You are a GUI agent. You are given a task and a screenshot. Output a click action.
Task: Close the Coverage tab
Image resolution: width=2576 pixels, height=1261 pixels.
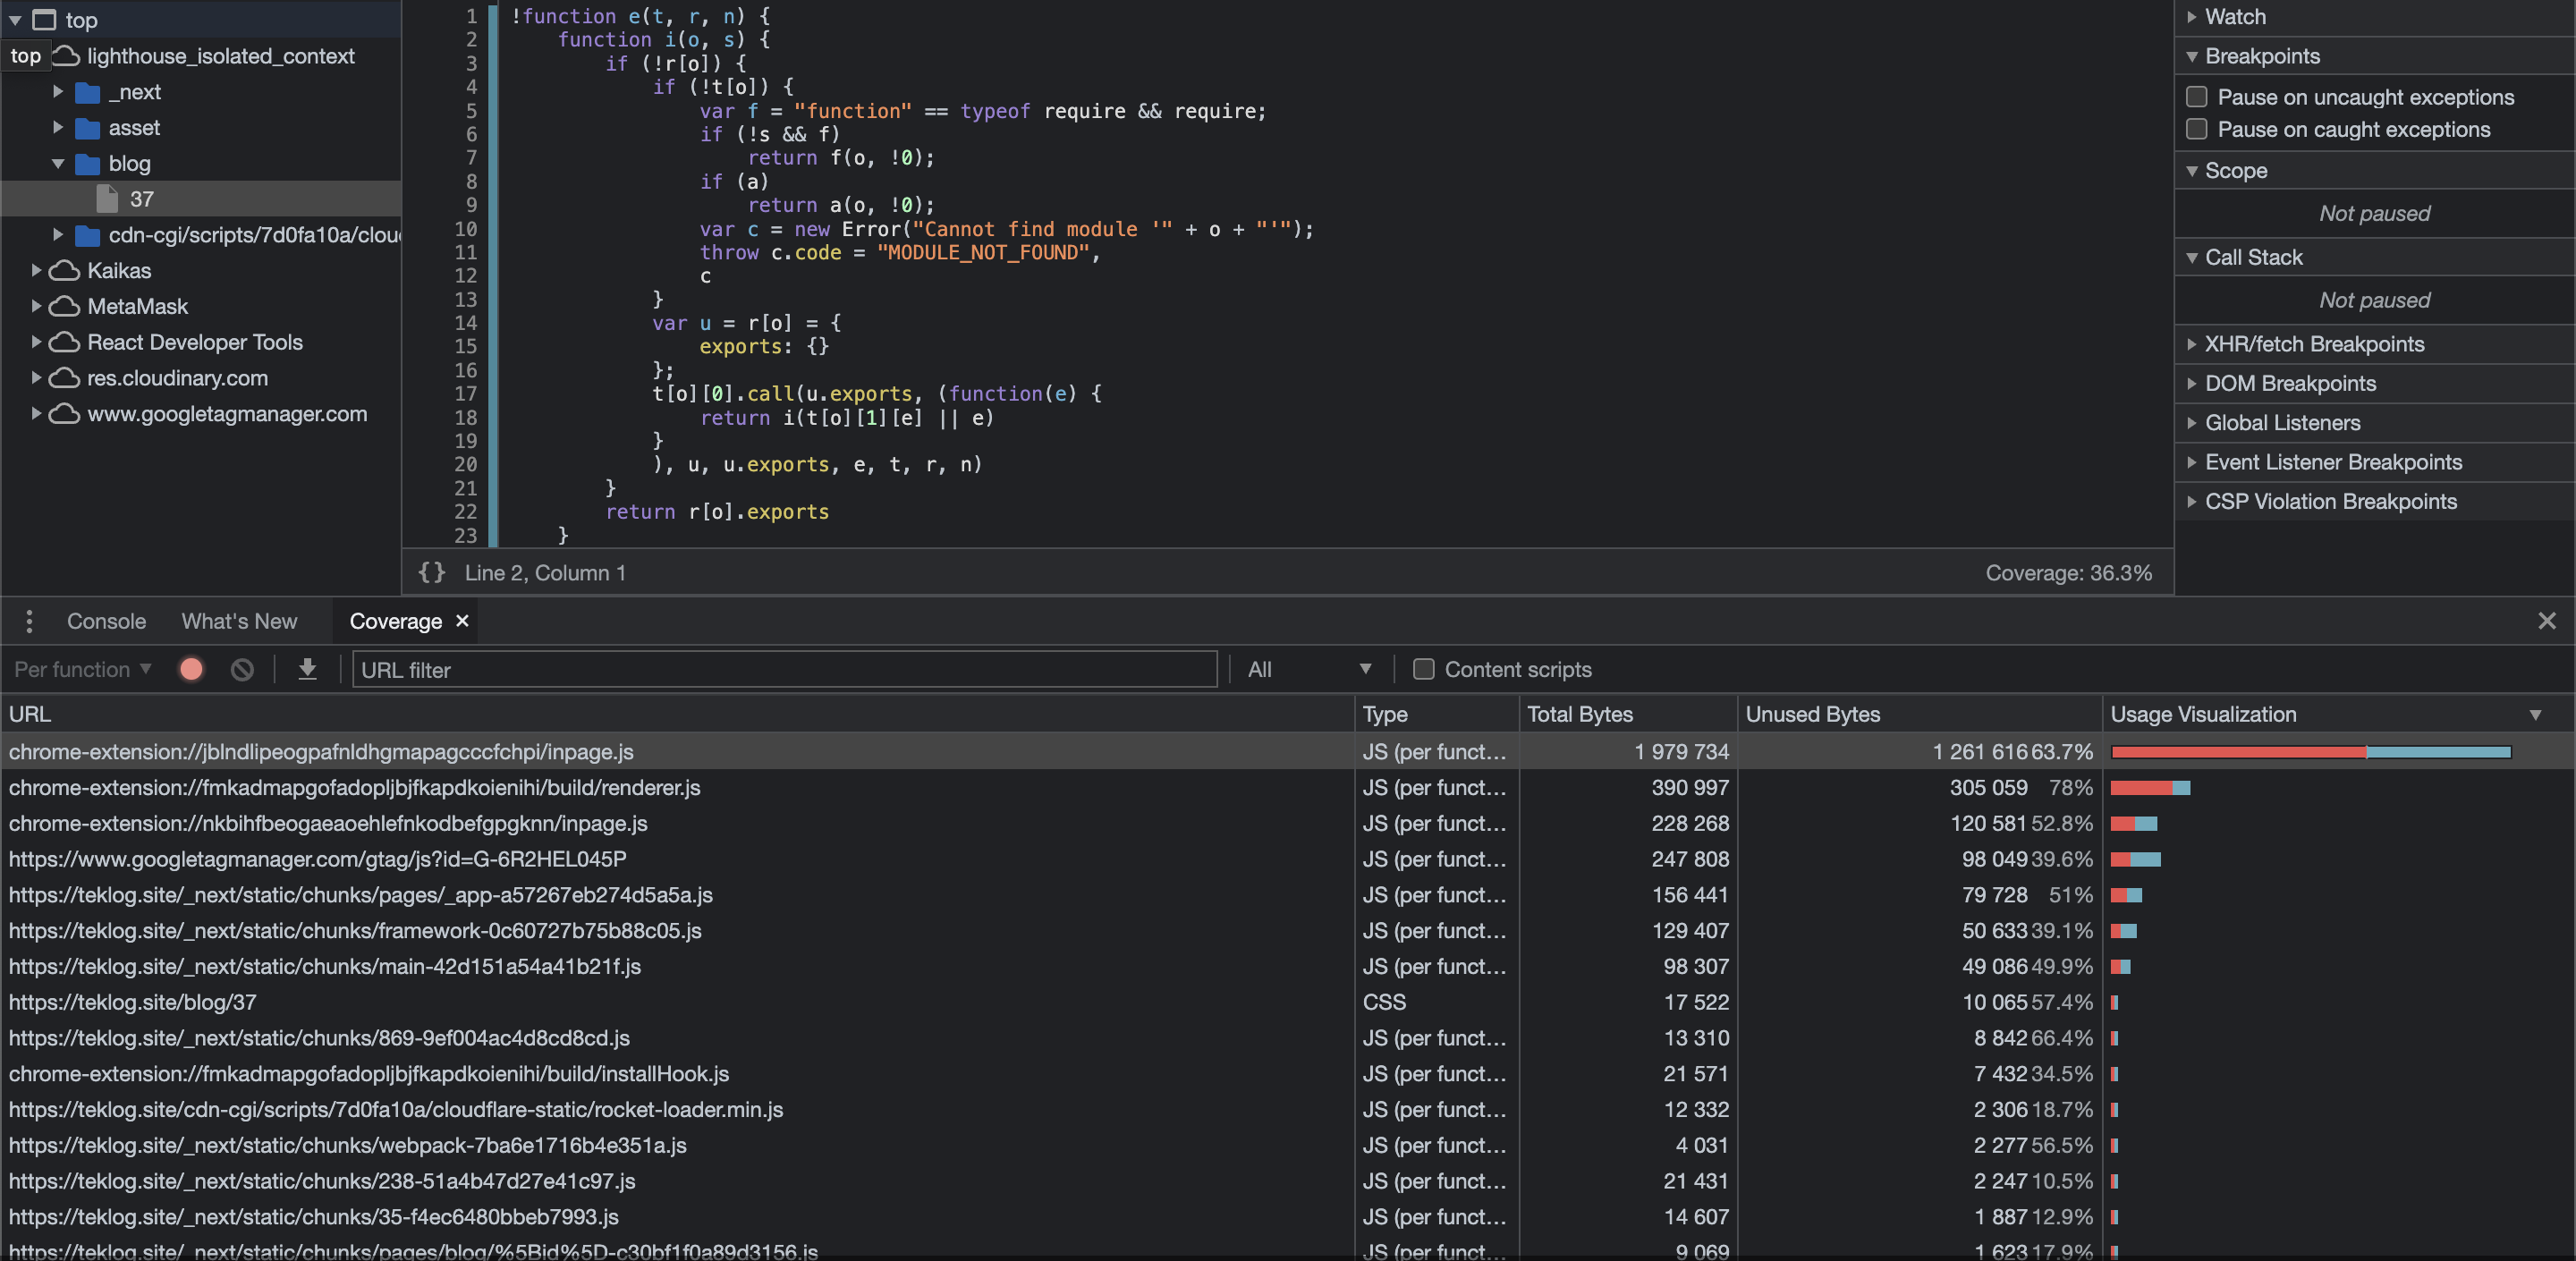(x=462, y=620)
